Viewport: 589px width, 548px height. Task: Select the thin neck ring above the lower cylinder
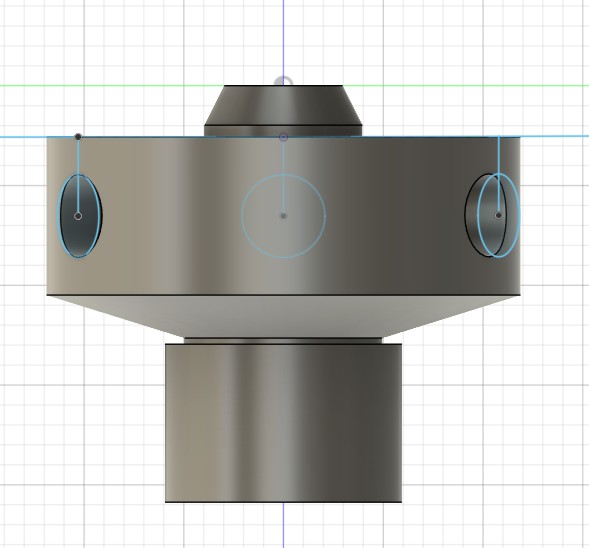[284, 340]
